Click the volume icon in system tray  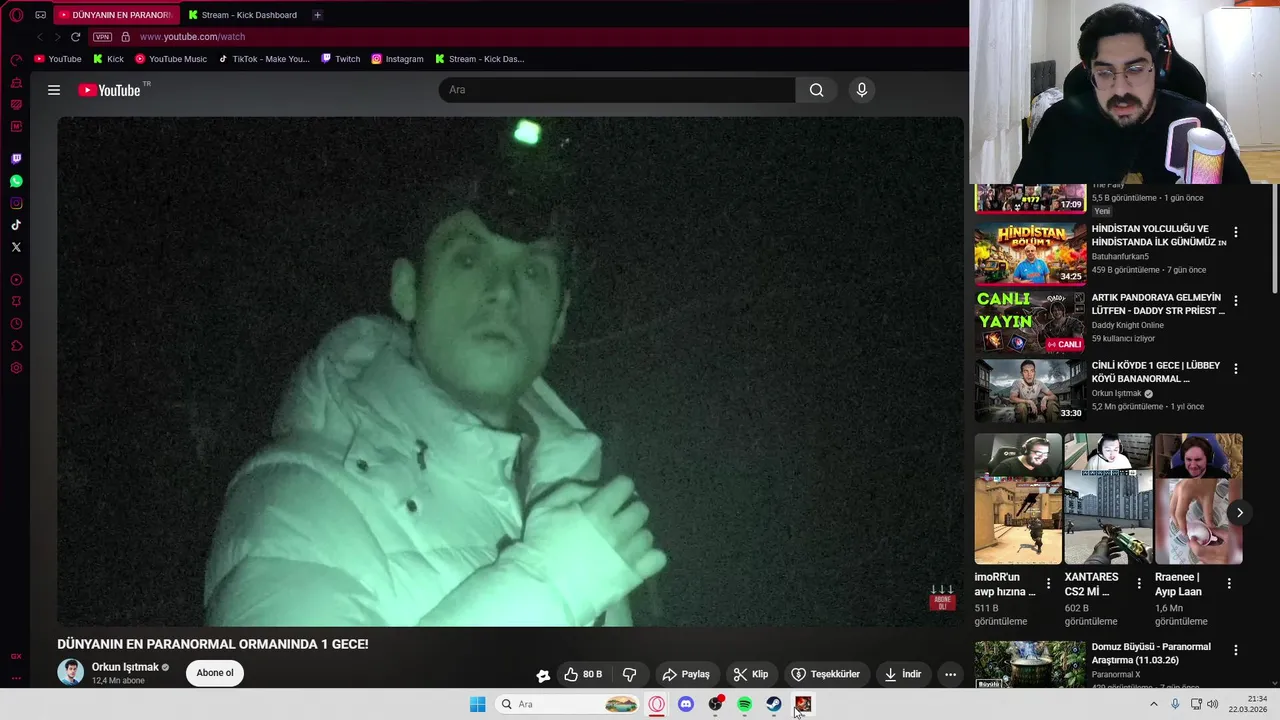tap(1212, 704)
